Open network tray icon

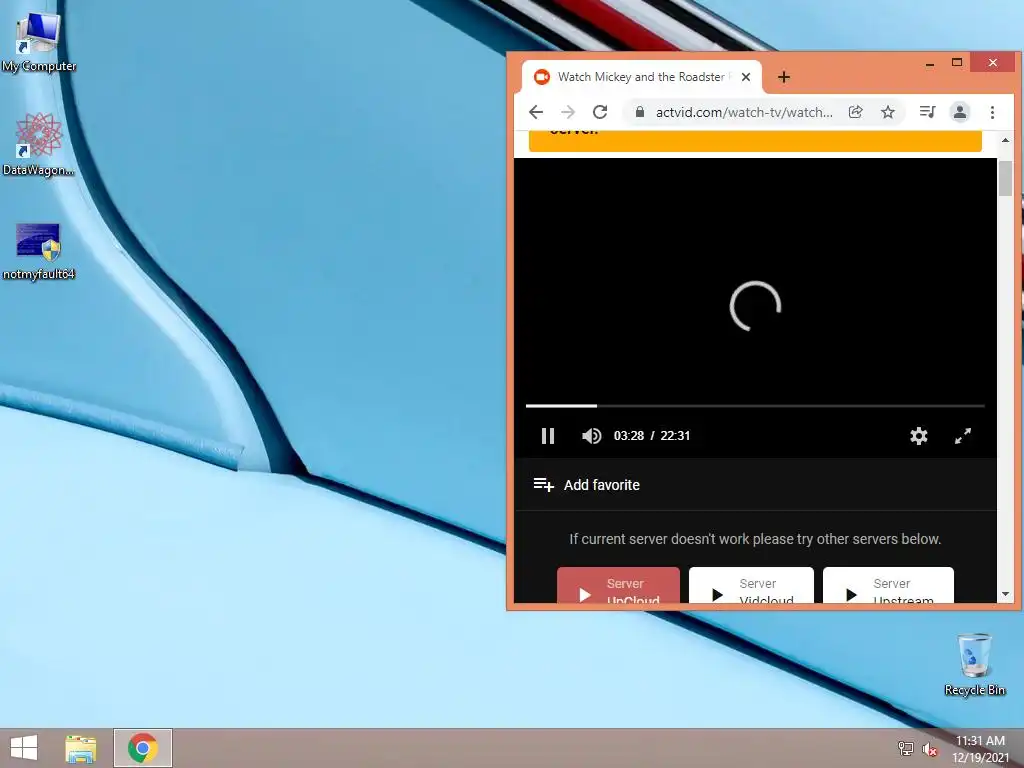pos(906,749)
